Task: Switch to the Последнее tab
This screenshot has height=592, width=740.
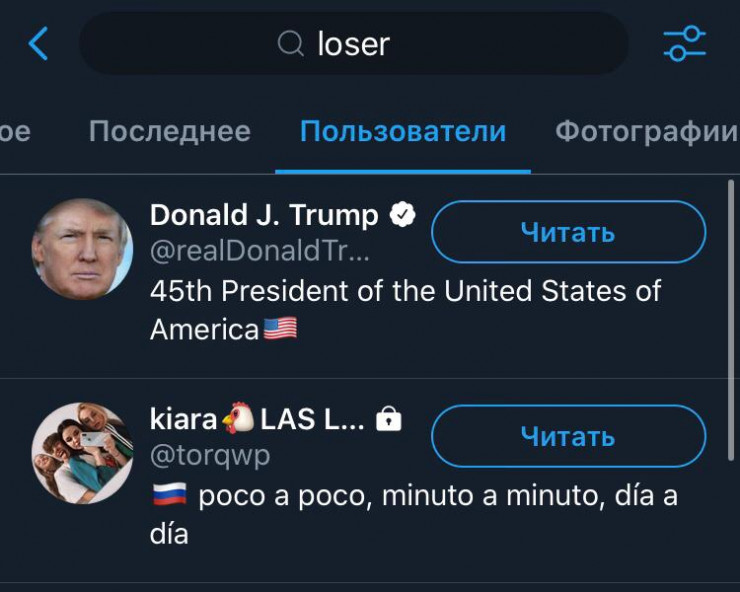Action: tap(169, 131)
